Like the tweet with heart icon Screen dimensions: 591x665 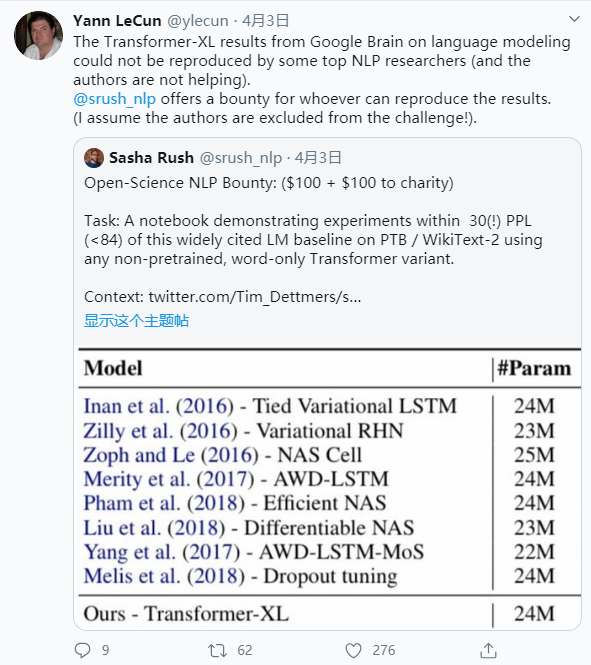[x=353, y=650]
